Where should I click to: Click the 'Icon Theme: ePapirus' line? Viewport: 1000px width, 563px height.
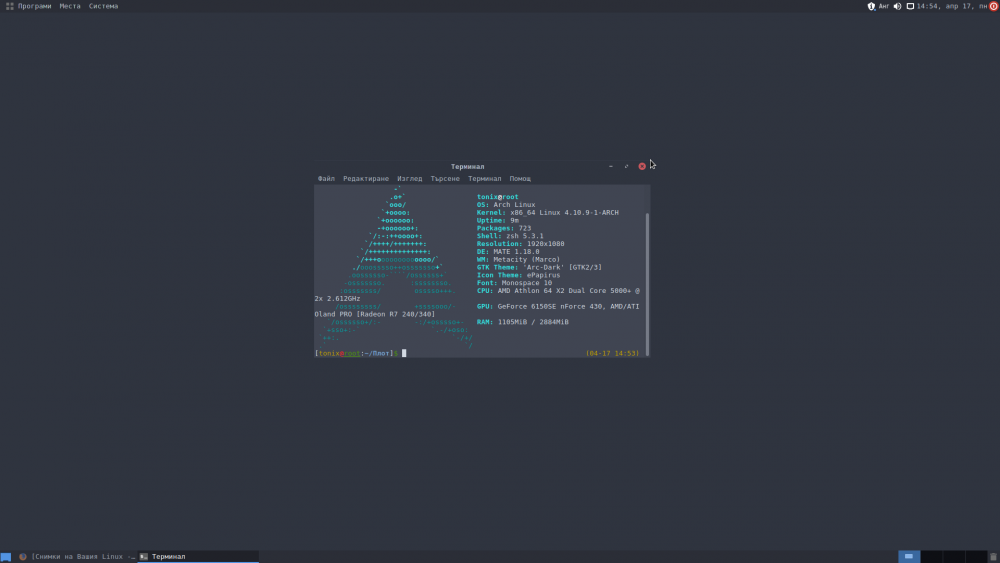click(518, 275)
